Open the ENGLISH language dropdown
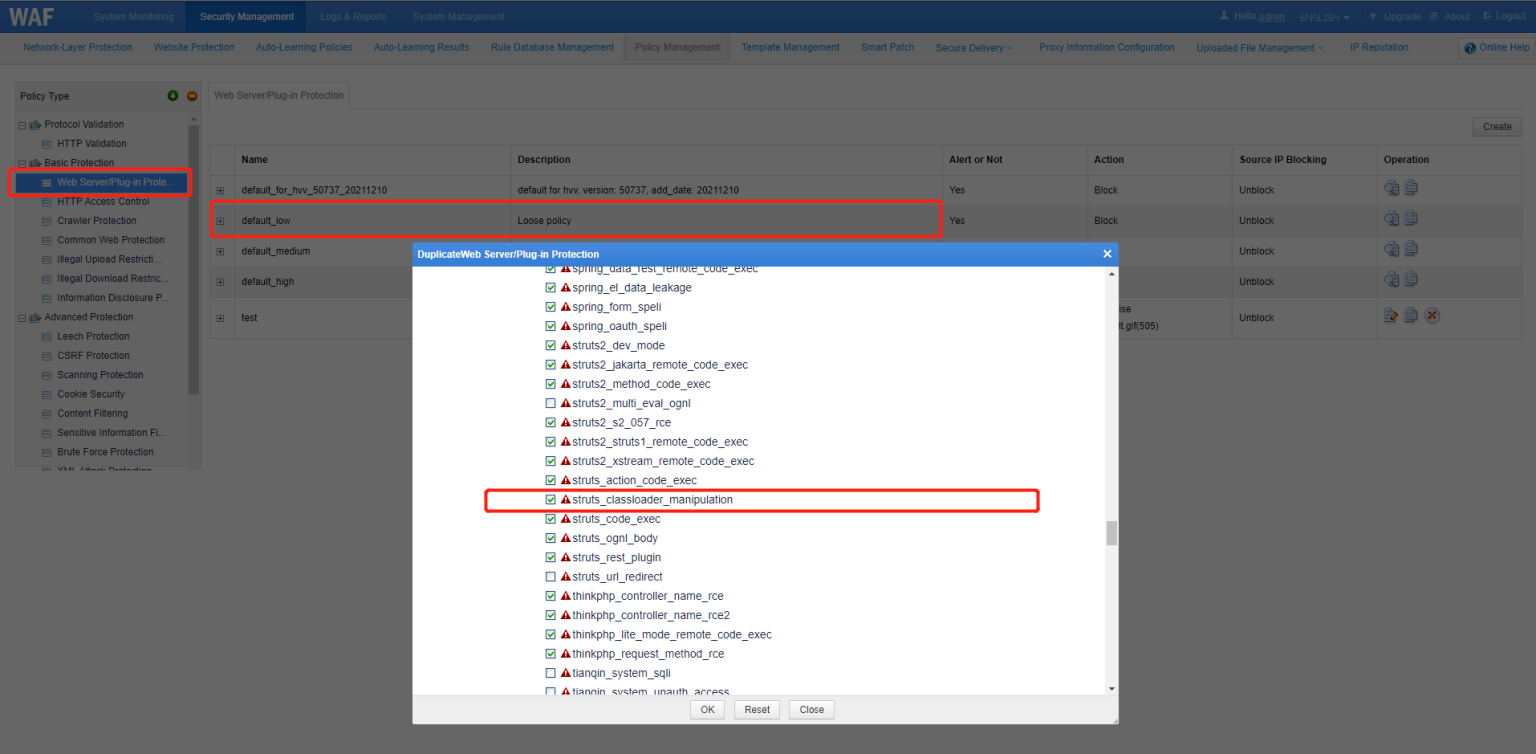1536x754 pixels. (x=1325, y=16)
